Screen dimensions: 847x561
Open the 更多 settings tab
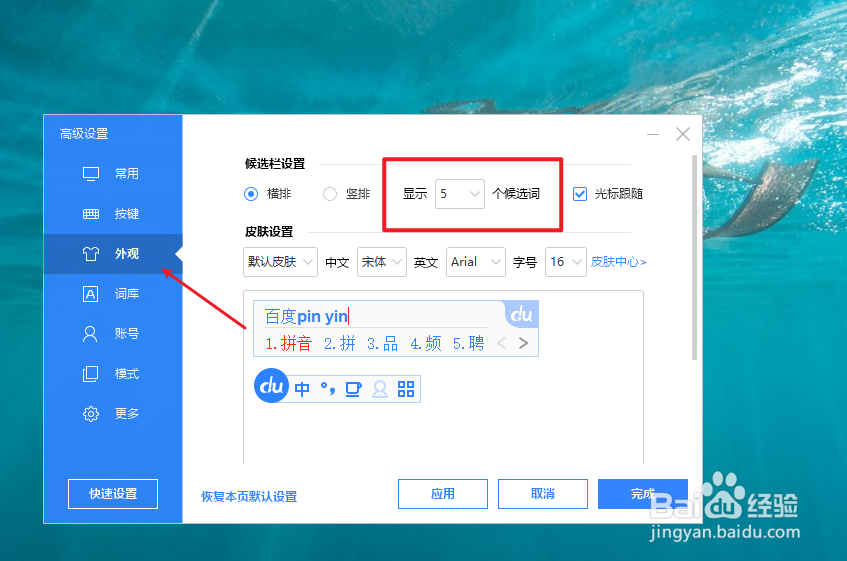pyautogui.click(x=113, y=414)
